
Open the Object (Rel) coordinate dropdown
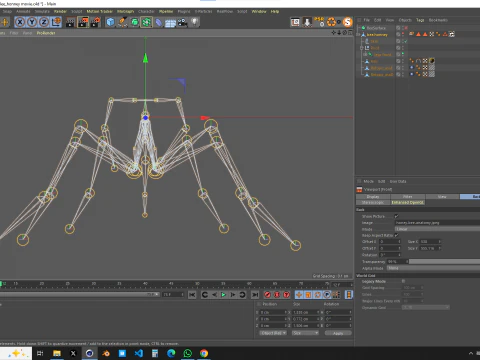click(273, 333)
